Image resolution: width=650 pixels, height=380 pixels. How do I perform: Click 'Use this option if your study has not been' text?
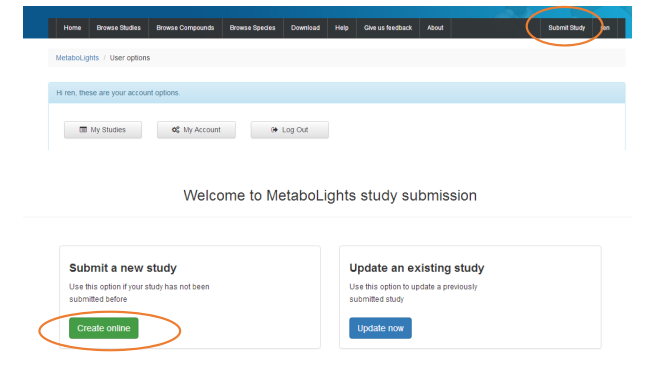click(139, 287)
